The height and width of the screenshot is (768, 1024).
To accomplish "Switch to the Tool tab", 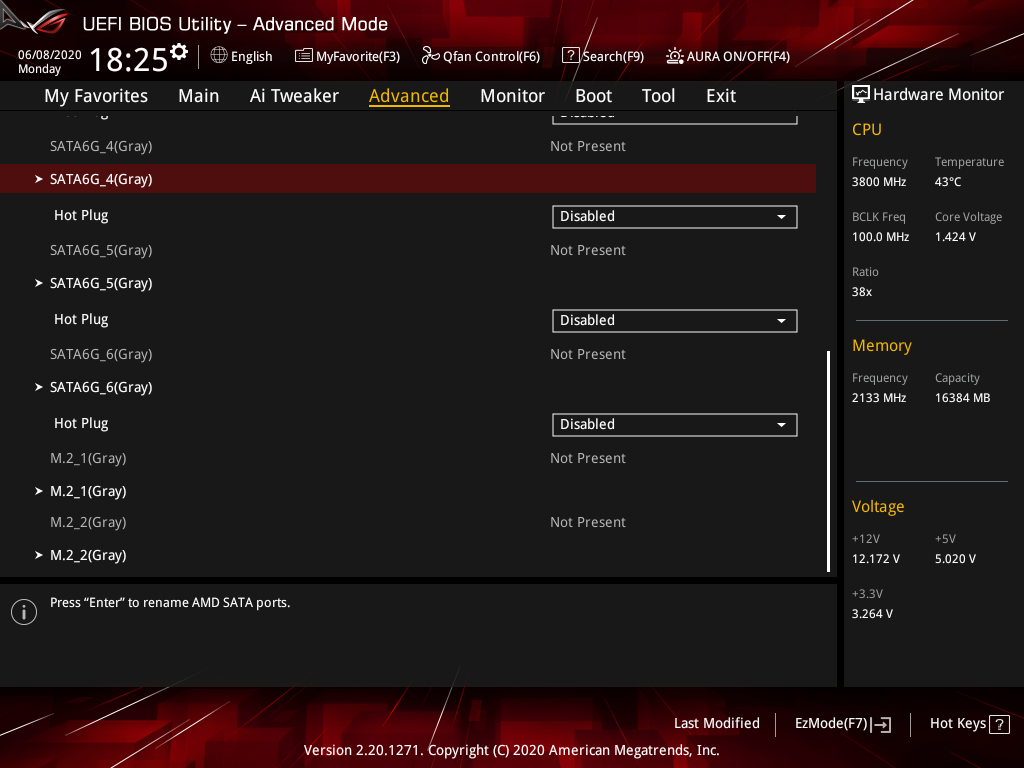I will coord(658,96).
